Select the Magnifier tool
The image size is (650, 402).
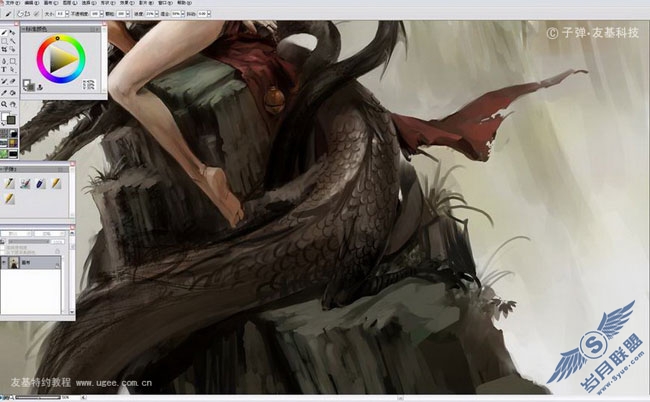coord(4,104)
